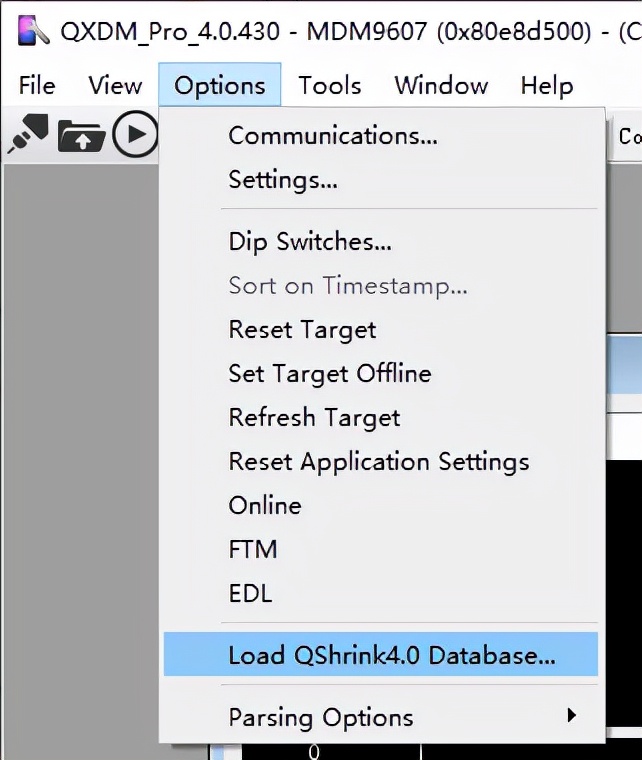The height and width of the screenshot is (760, 642).
Task: Select the FTM mode entry
Action: (x=380, y=550)
